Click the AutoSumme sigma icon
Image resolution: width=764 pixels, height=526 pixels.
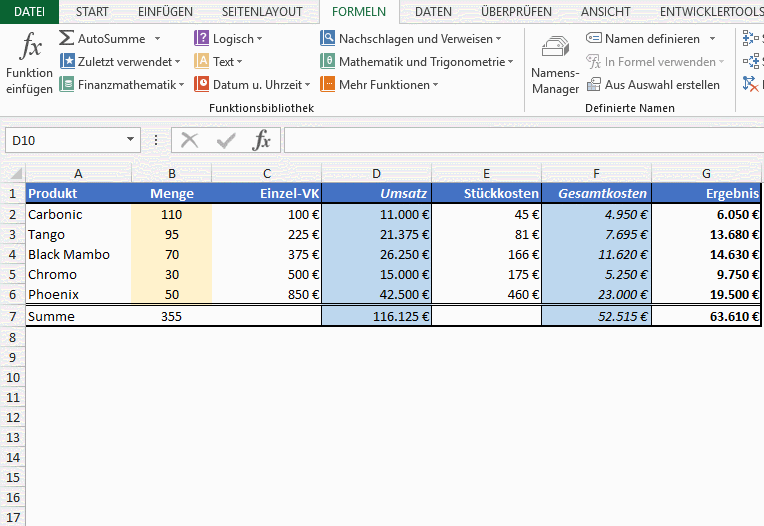pyautogui.click(x=67, y=39)
